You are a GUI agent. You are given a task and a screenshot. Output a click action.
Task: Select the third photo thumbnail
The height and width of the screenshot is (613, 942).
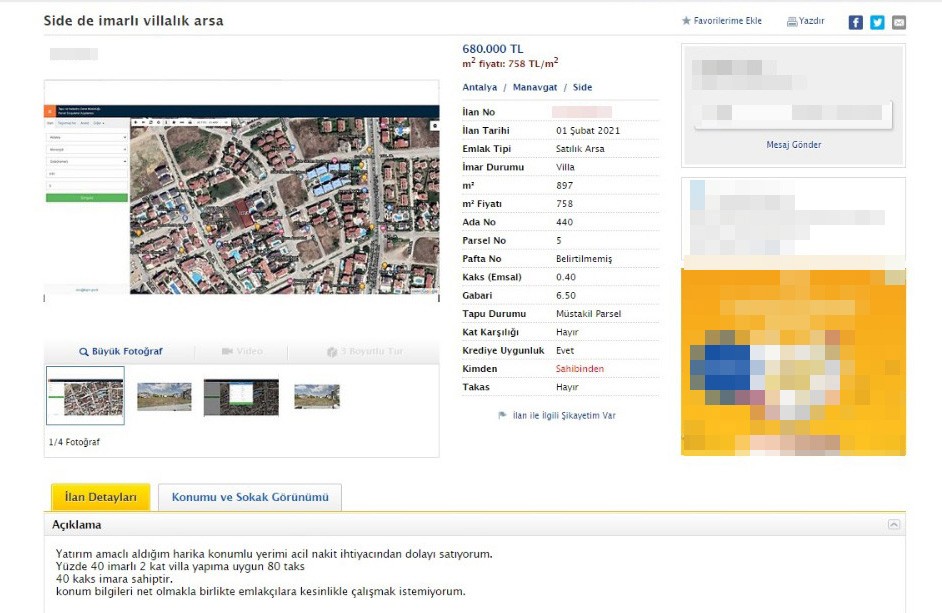(241, 396)
